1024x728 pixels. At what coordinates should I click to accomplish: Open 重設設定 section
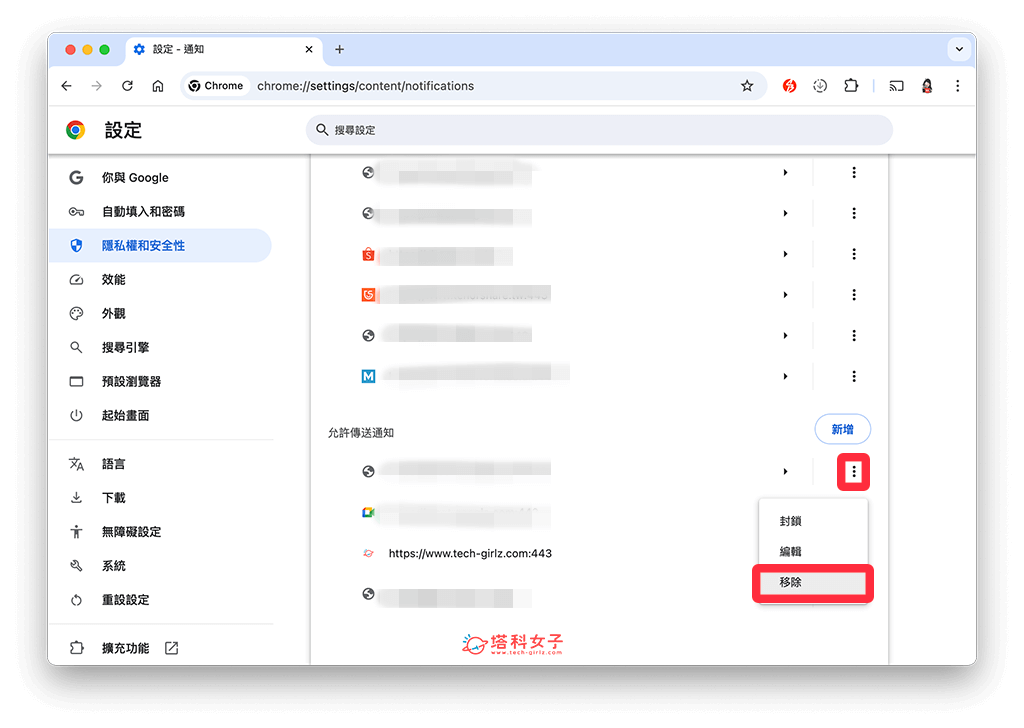[161, 599]
